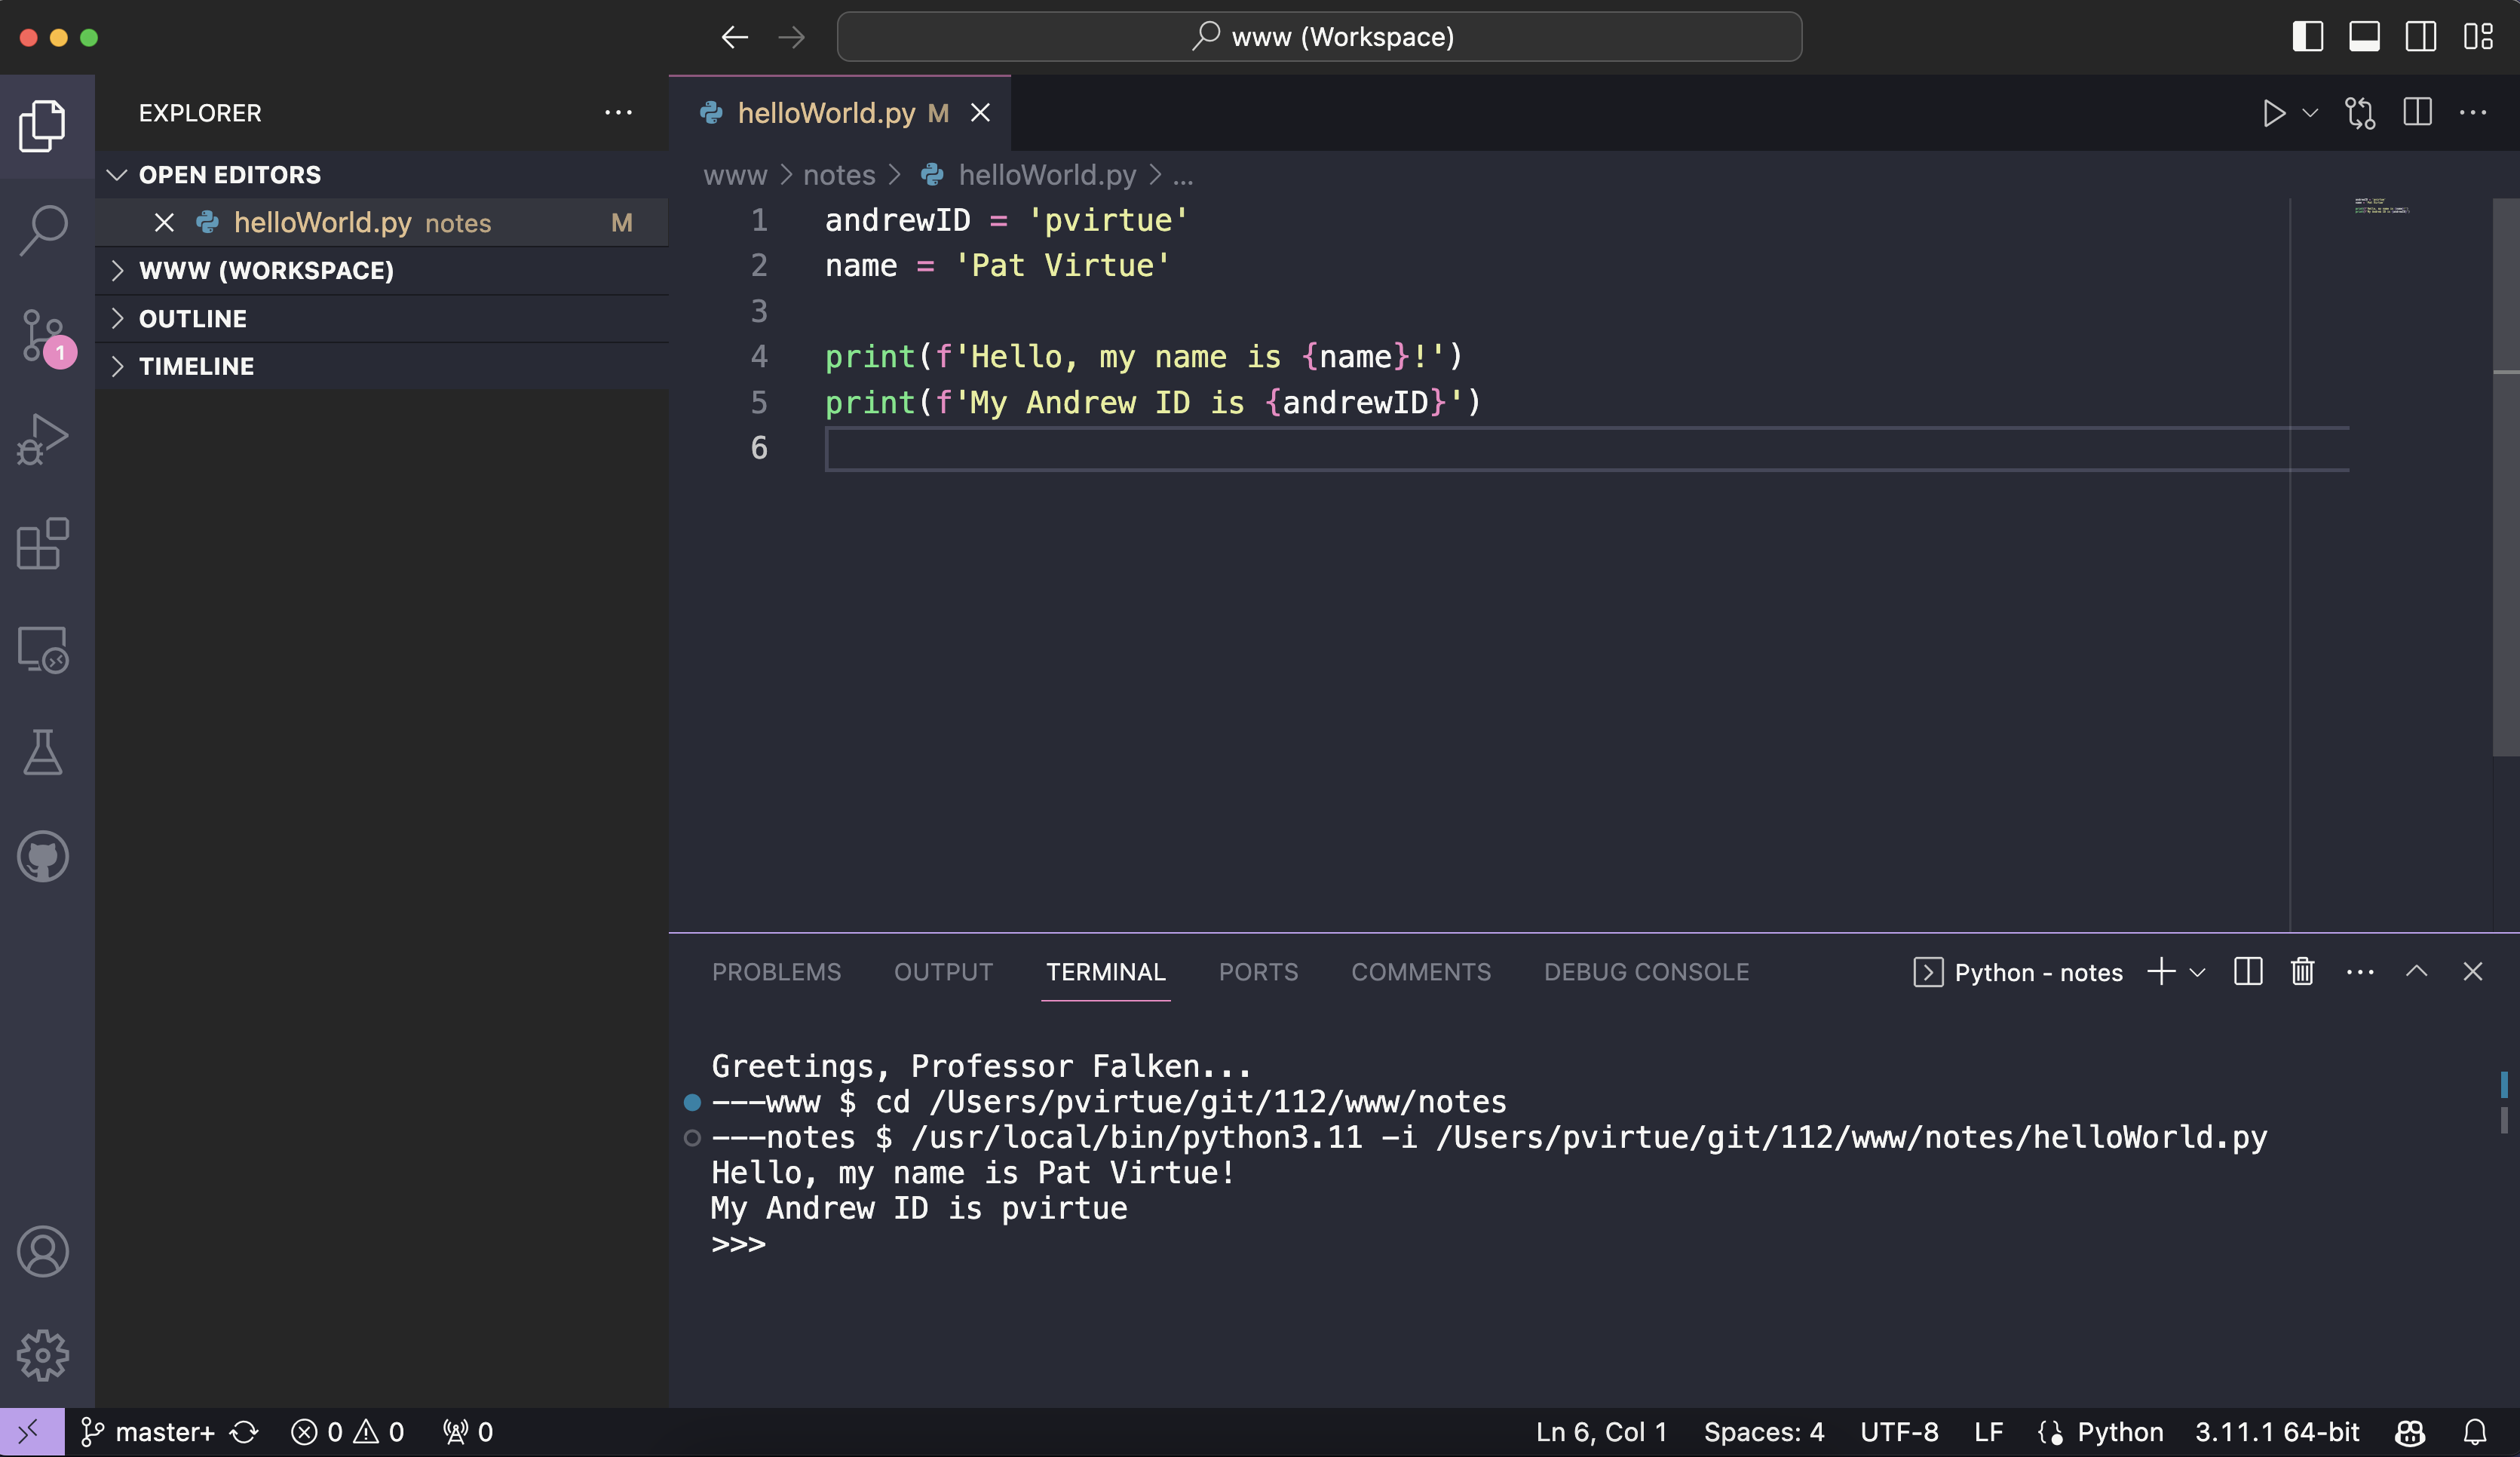Open the Run and Debug view

[43, 439]
